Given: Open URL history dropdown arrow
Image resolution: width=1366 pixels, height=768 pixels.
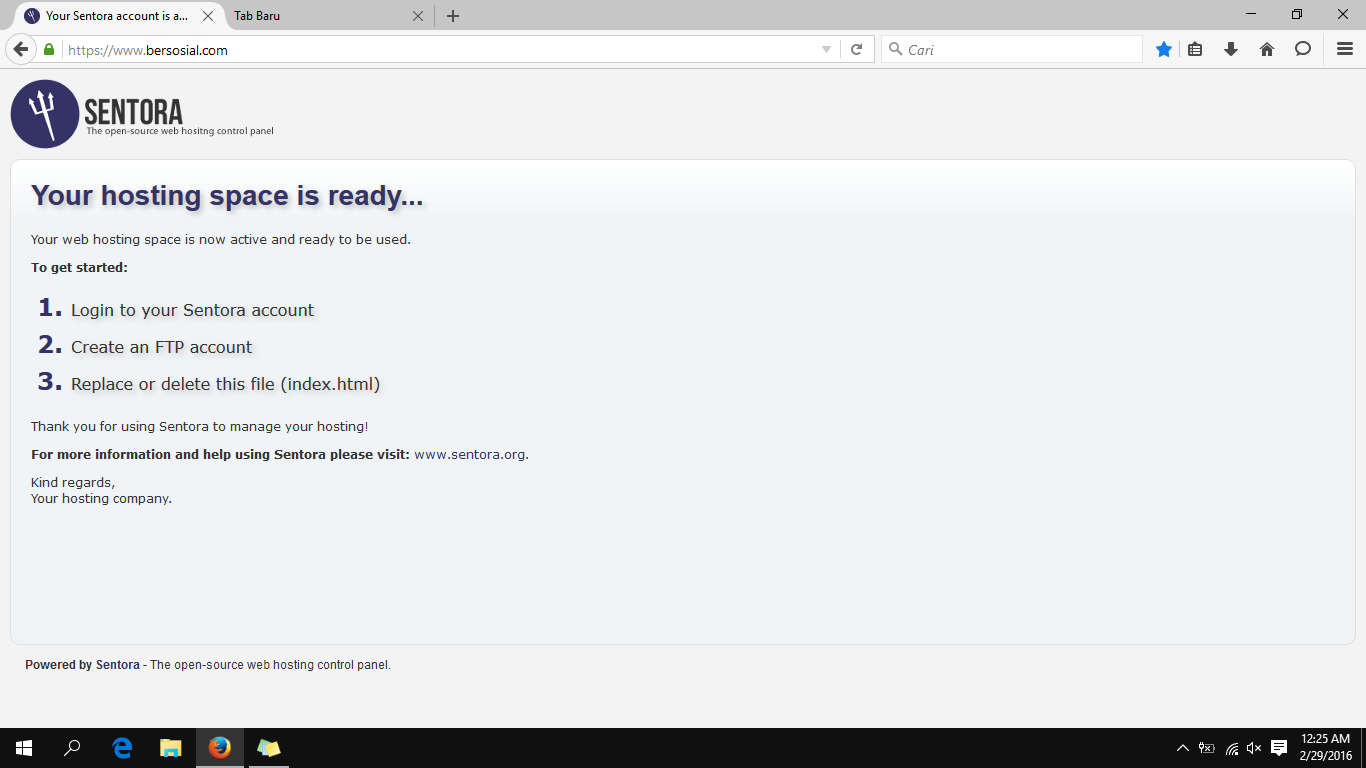Looking at the screenshot, I should (x=826, y=49).
